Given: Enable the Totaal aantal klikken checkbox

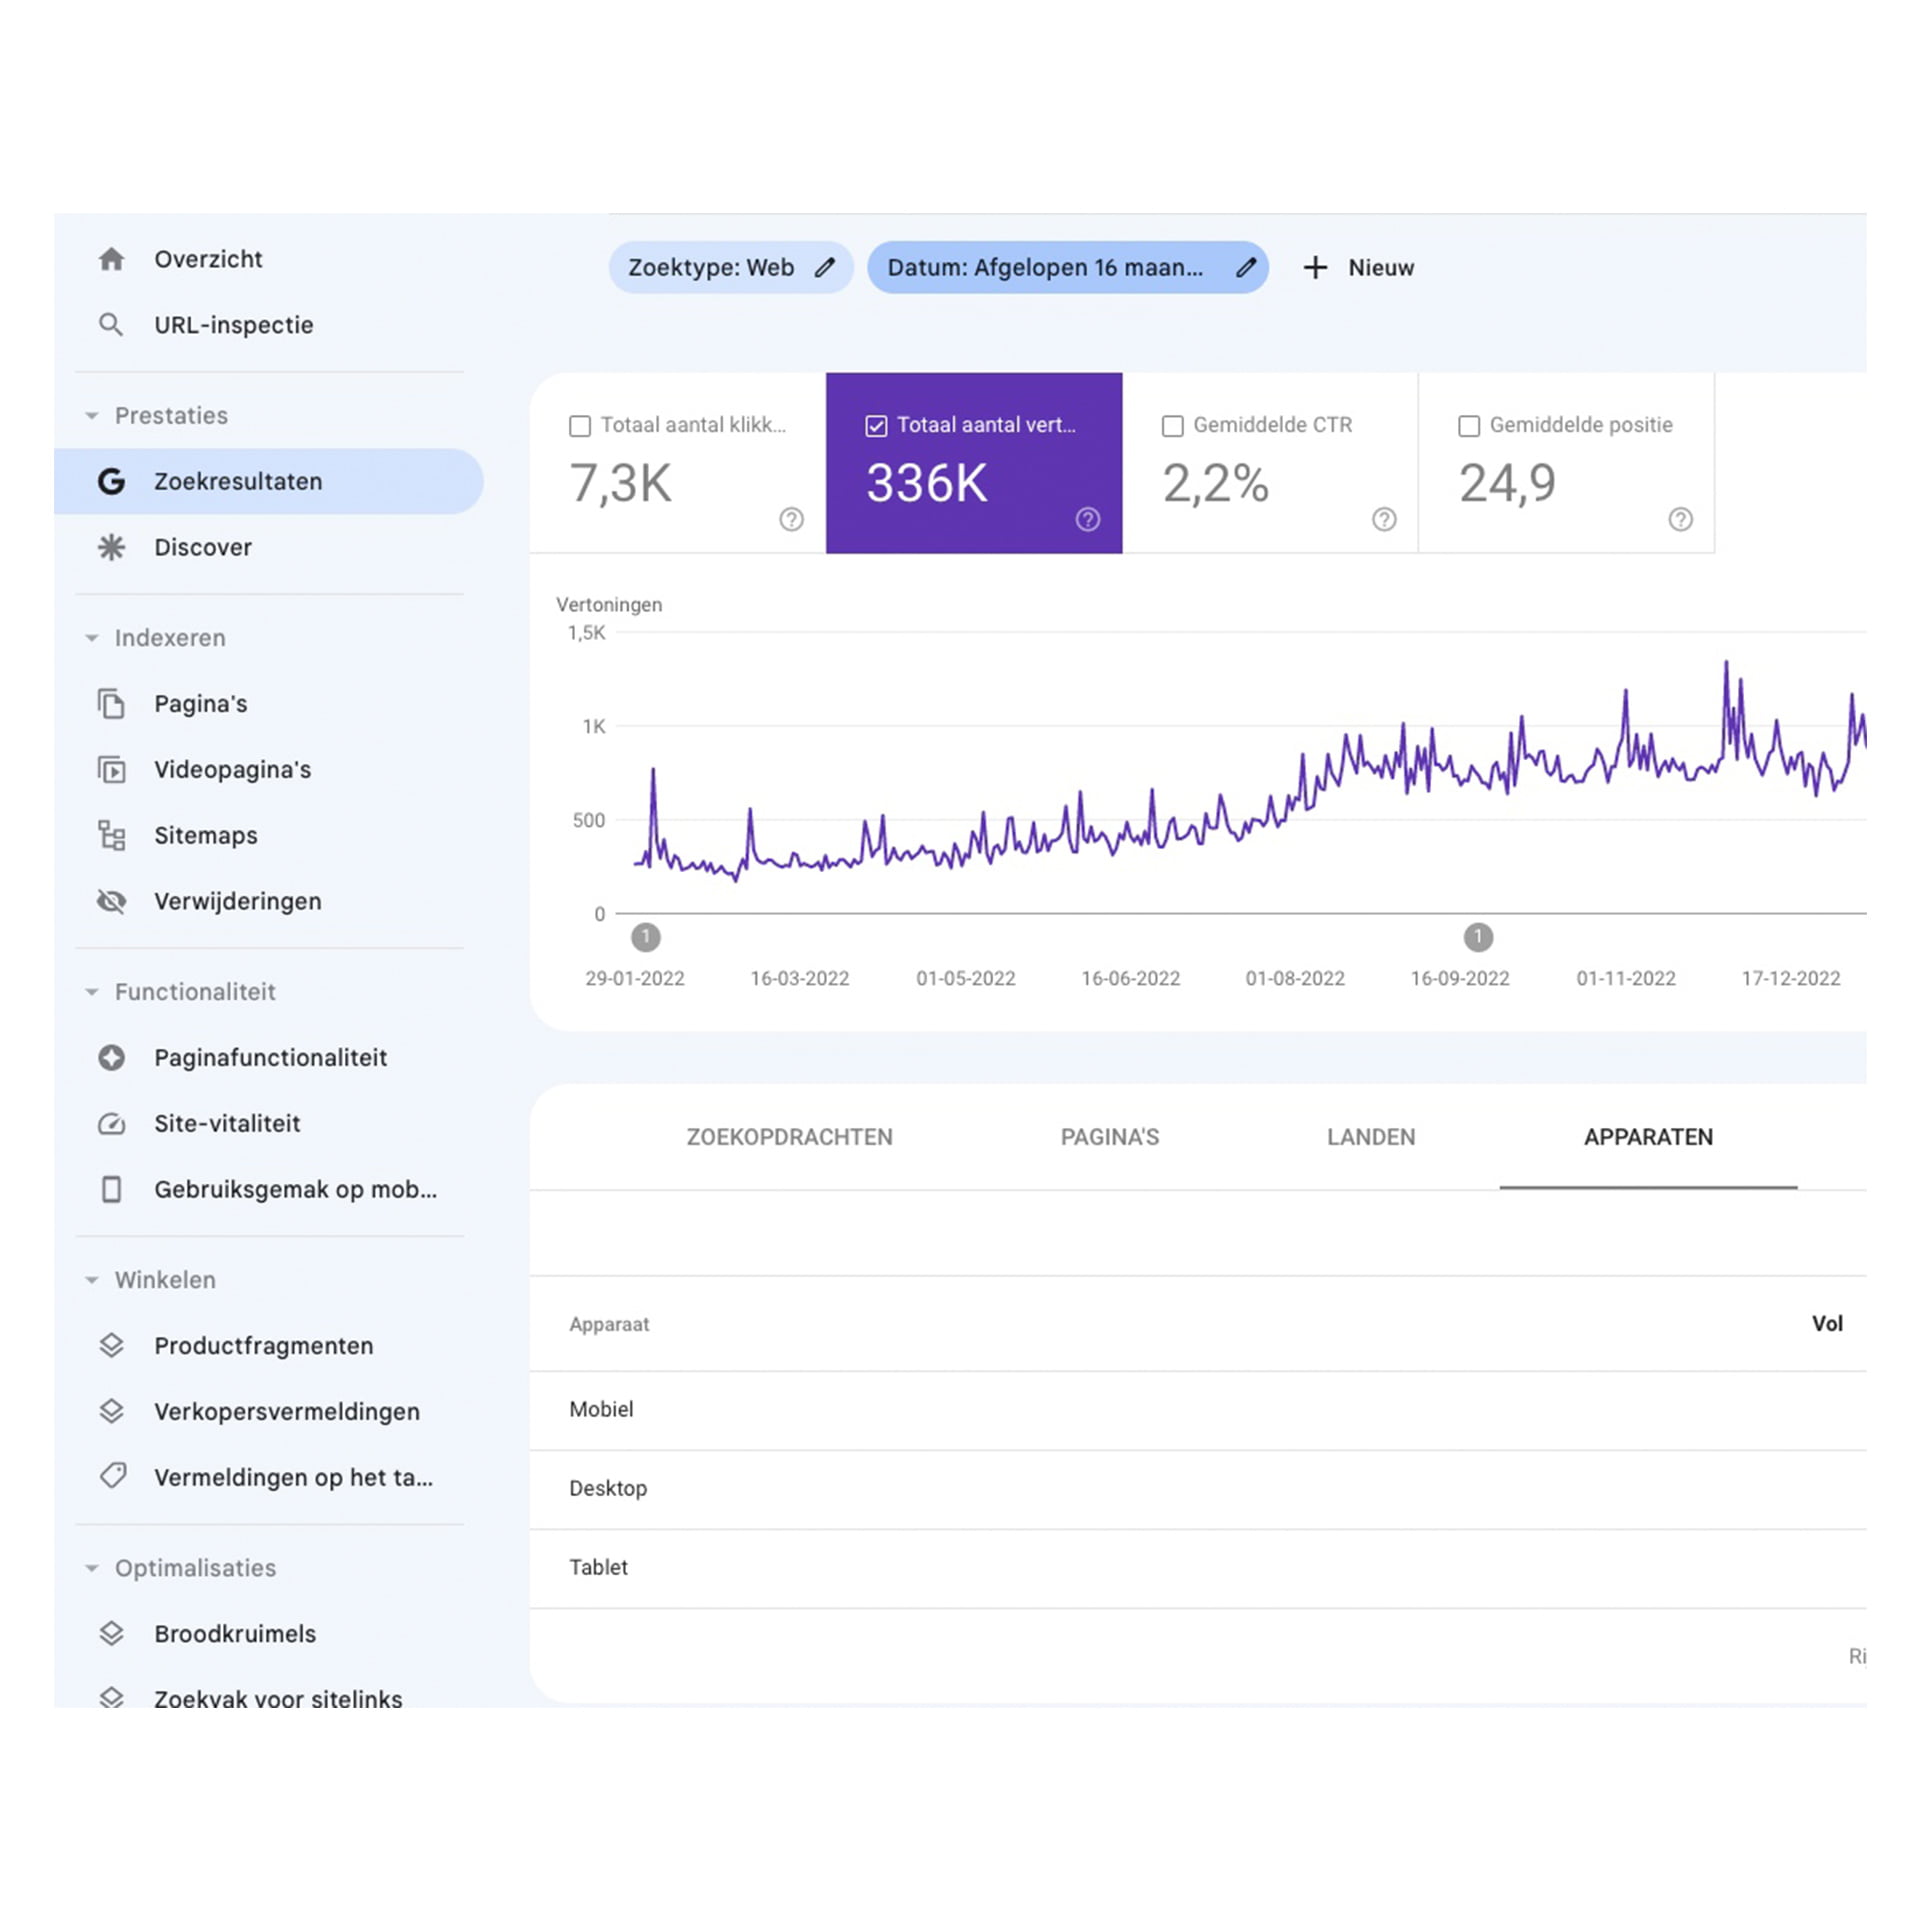Looking at the screenshot, I should point(581,425).
